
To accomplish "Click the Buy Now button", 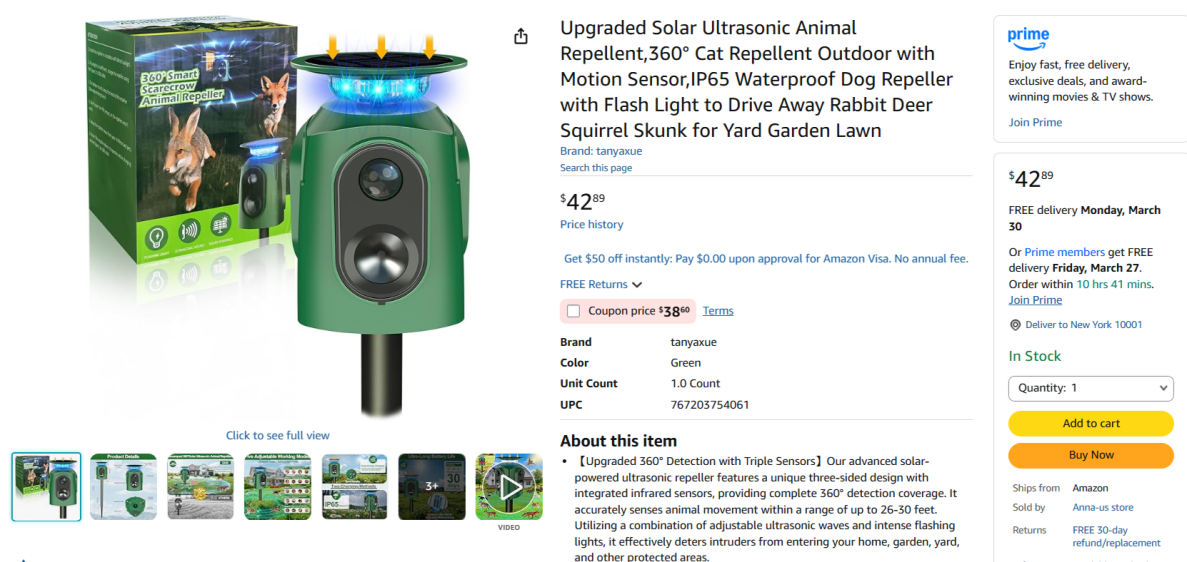I will (1090, 455).
